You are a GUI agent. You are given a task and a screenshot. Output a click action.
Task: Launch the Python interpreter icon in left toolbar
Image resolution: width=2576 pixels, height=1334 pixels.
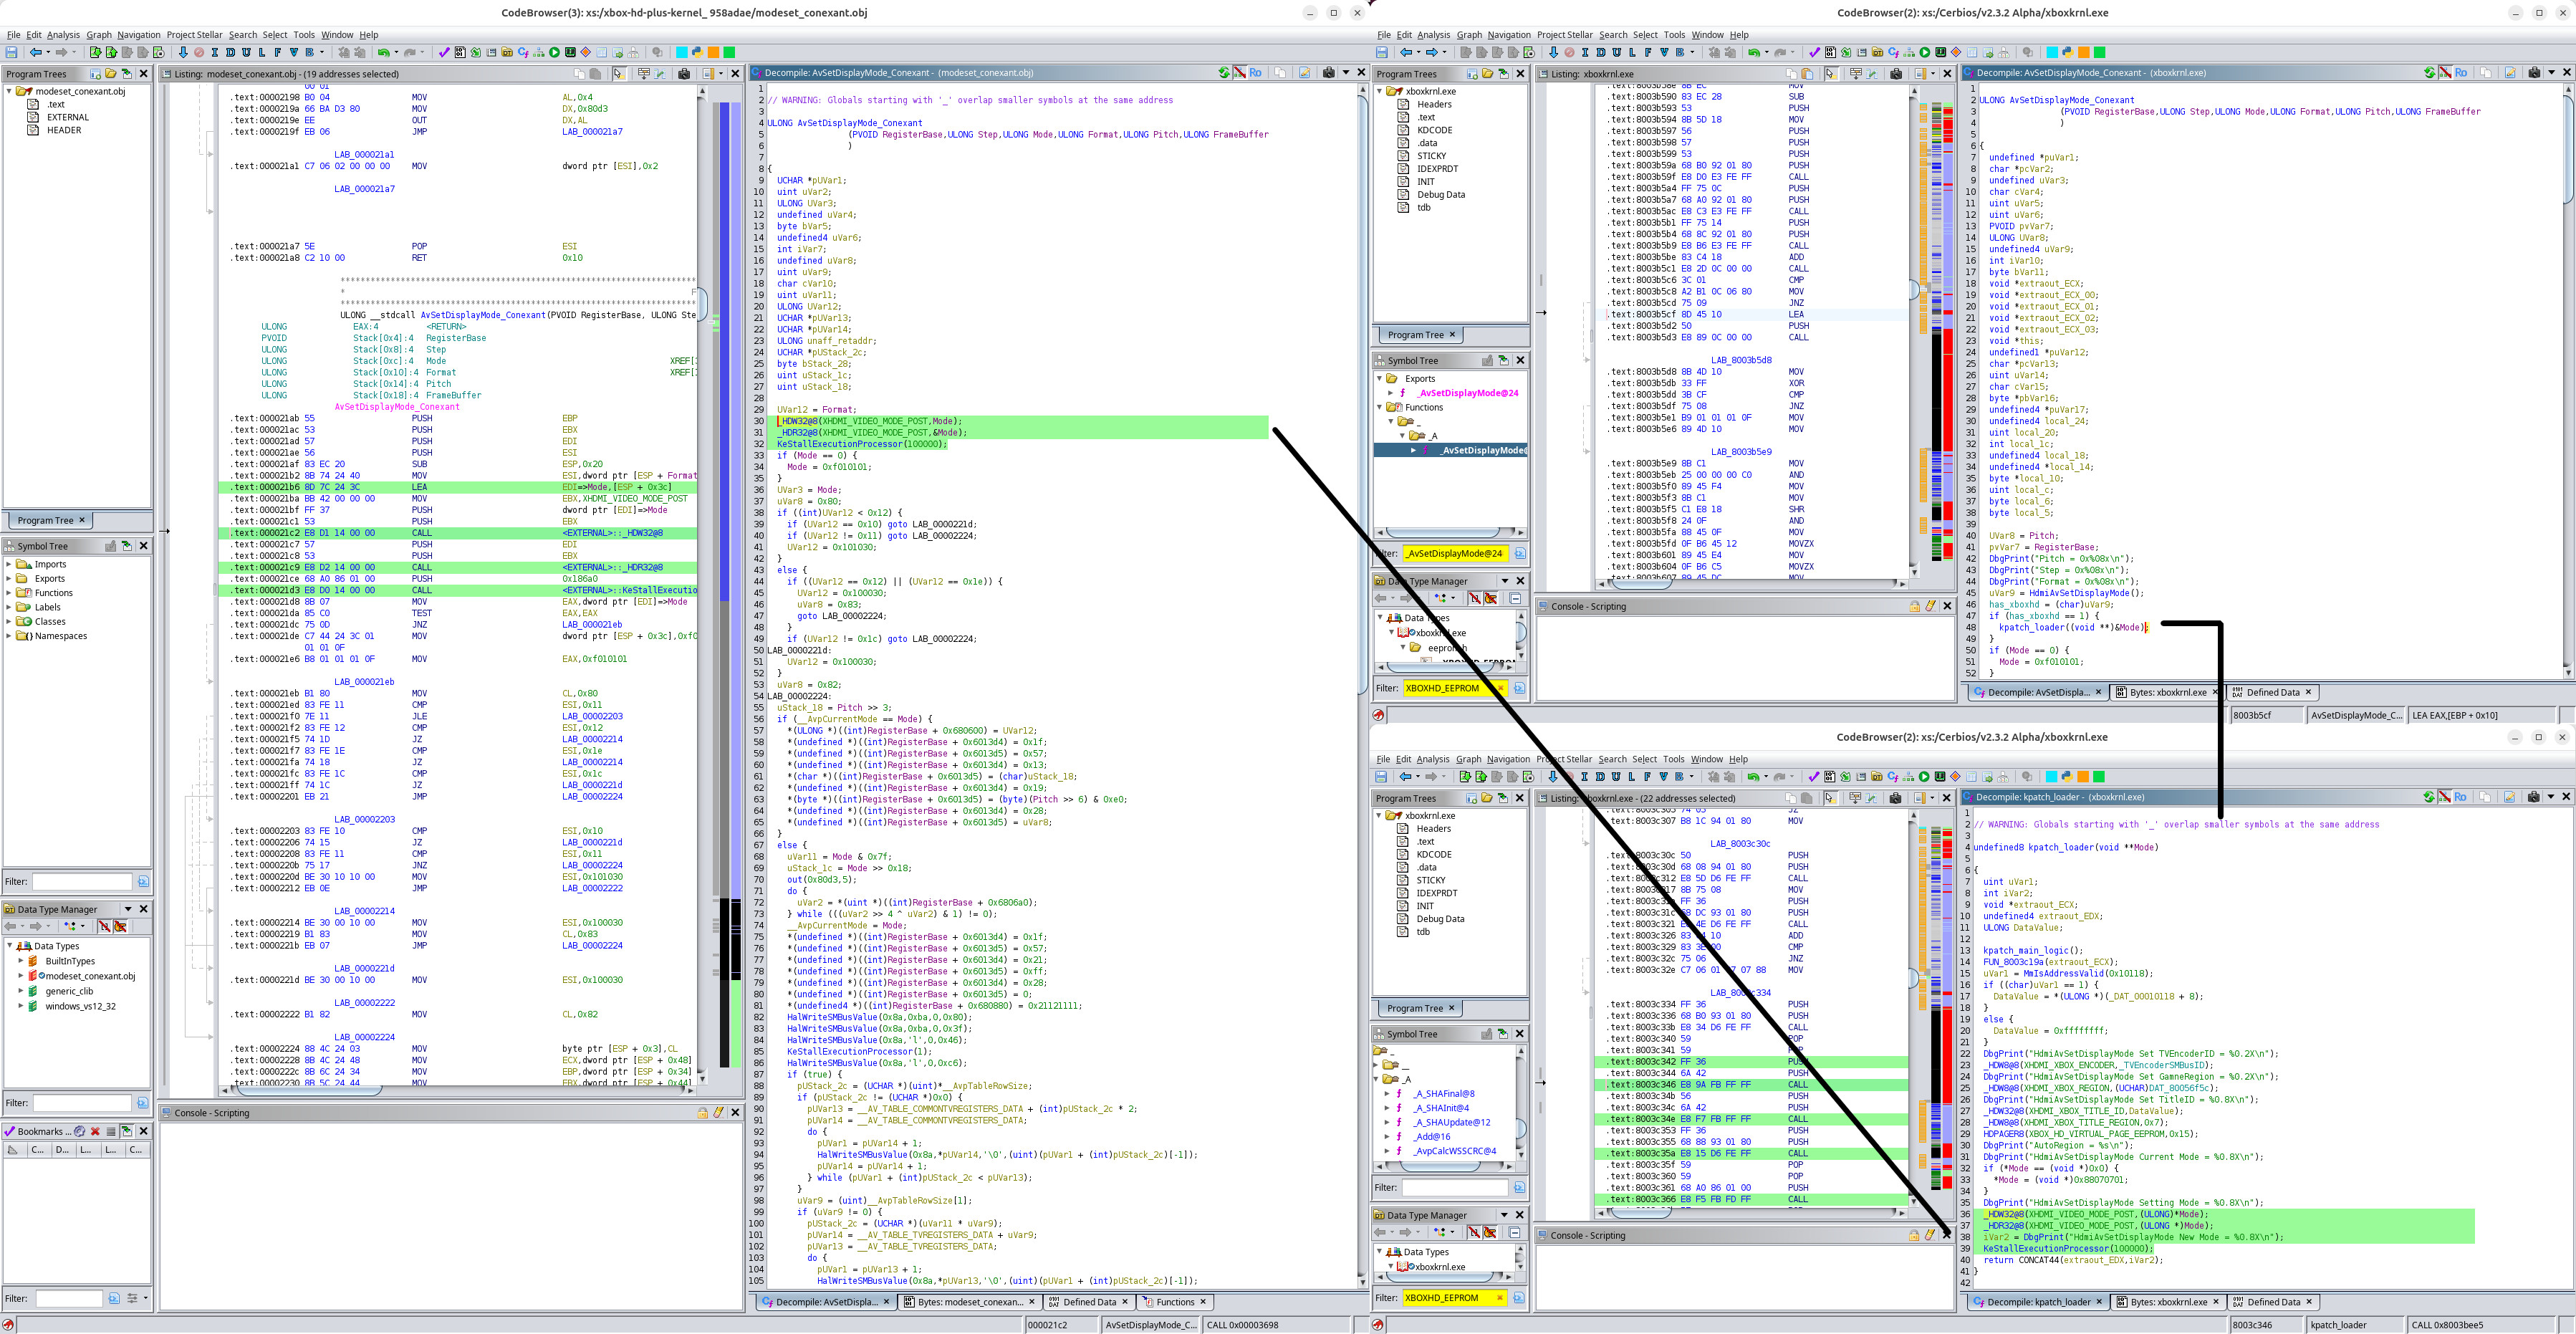tap(696, 52)
